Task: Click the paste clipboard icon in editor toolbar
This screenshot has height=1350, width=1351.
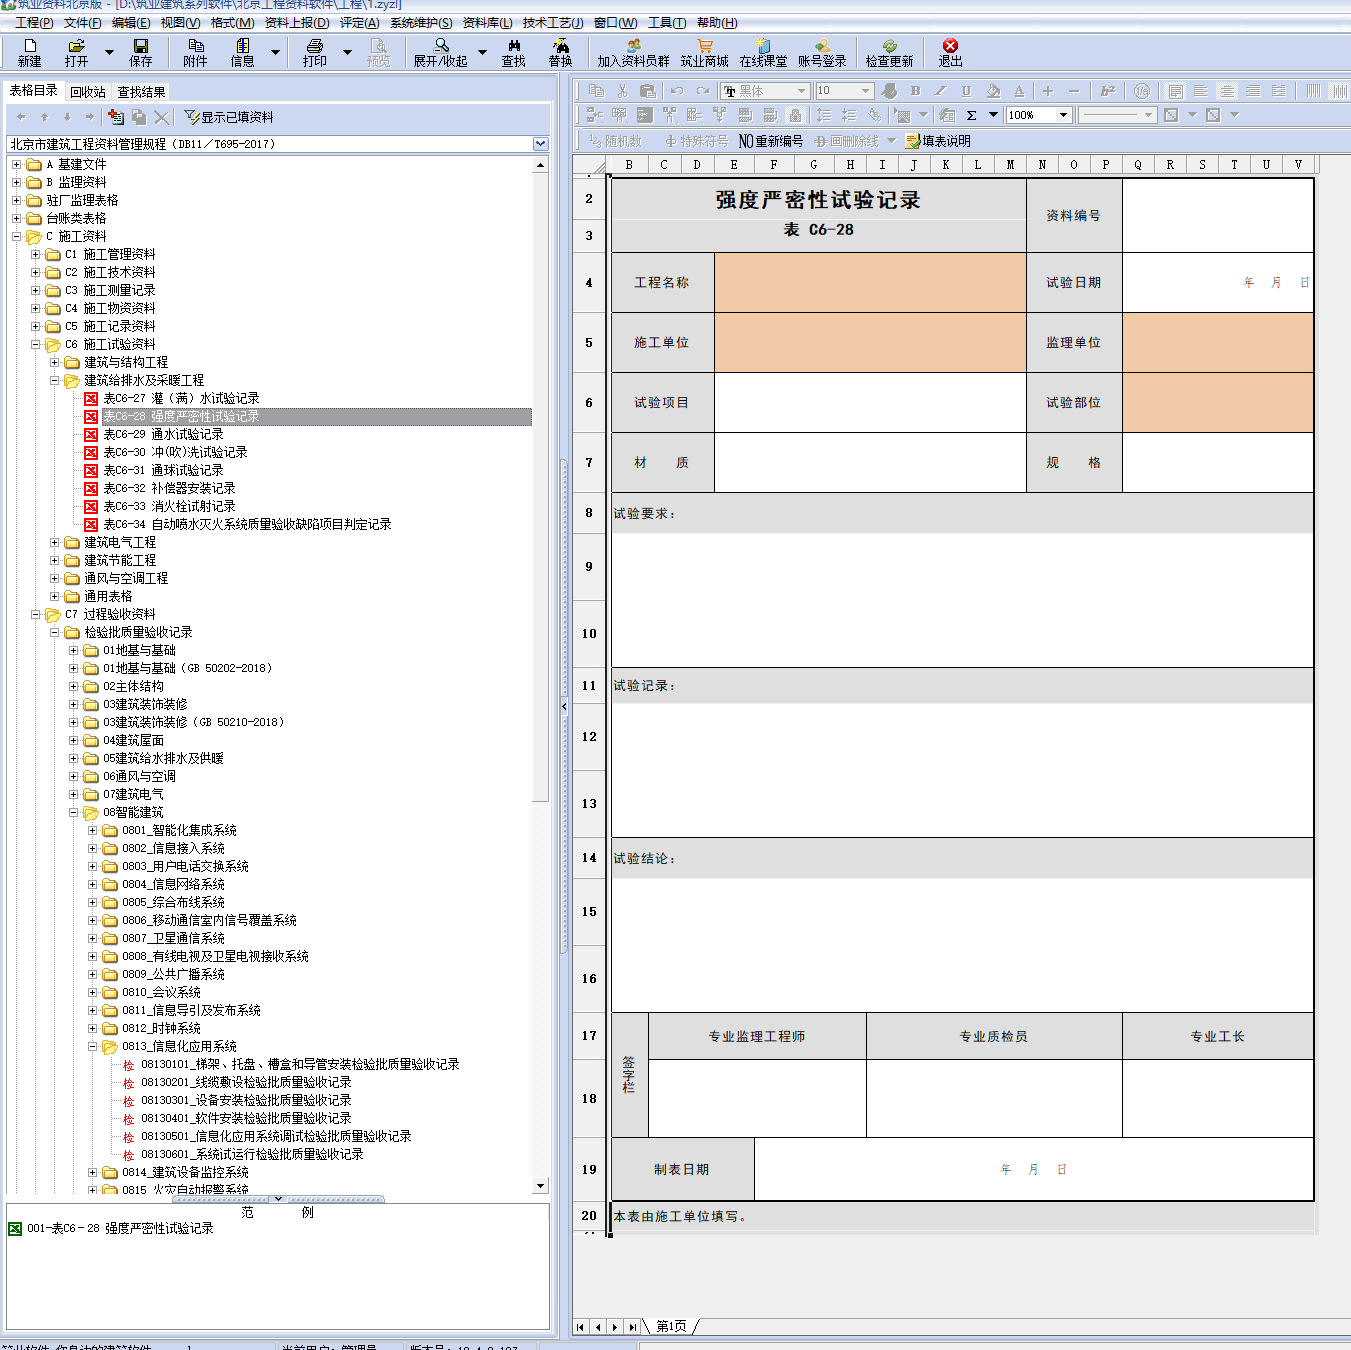Action: click(x=648, y=91)
